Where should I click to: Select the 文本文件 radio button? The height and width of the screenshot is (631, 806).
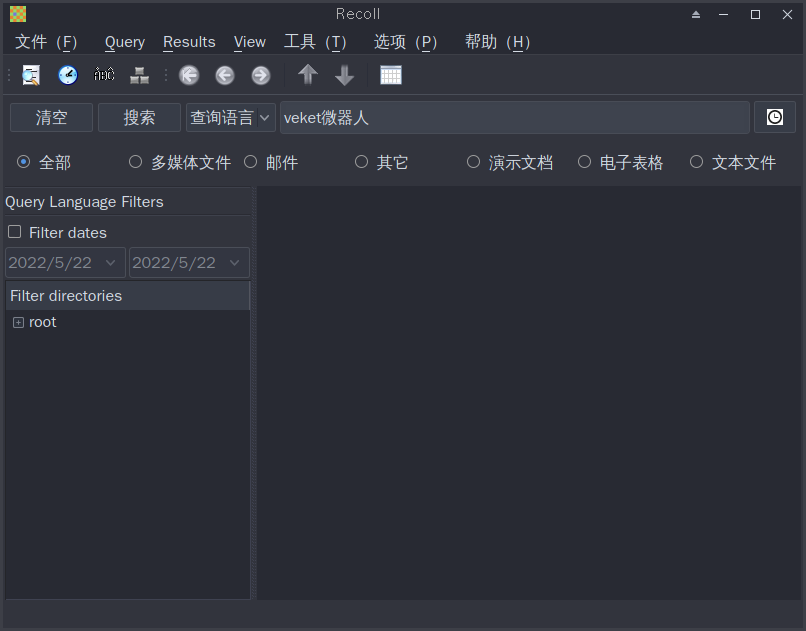[697, 162]
